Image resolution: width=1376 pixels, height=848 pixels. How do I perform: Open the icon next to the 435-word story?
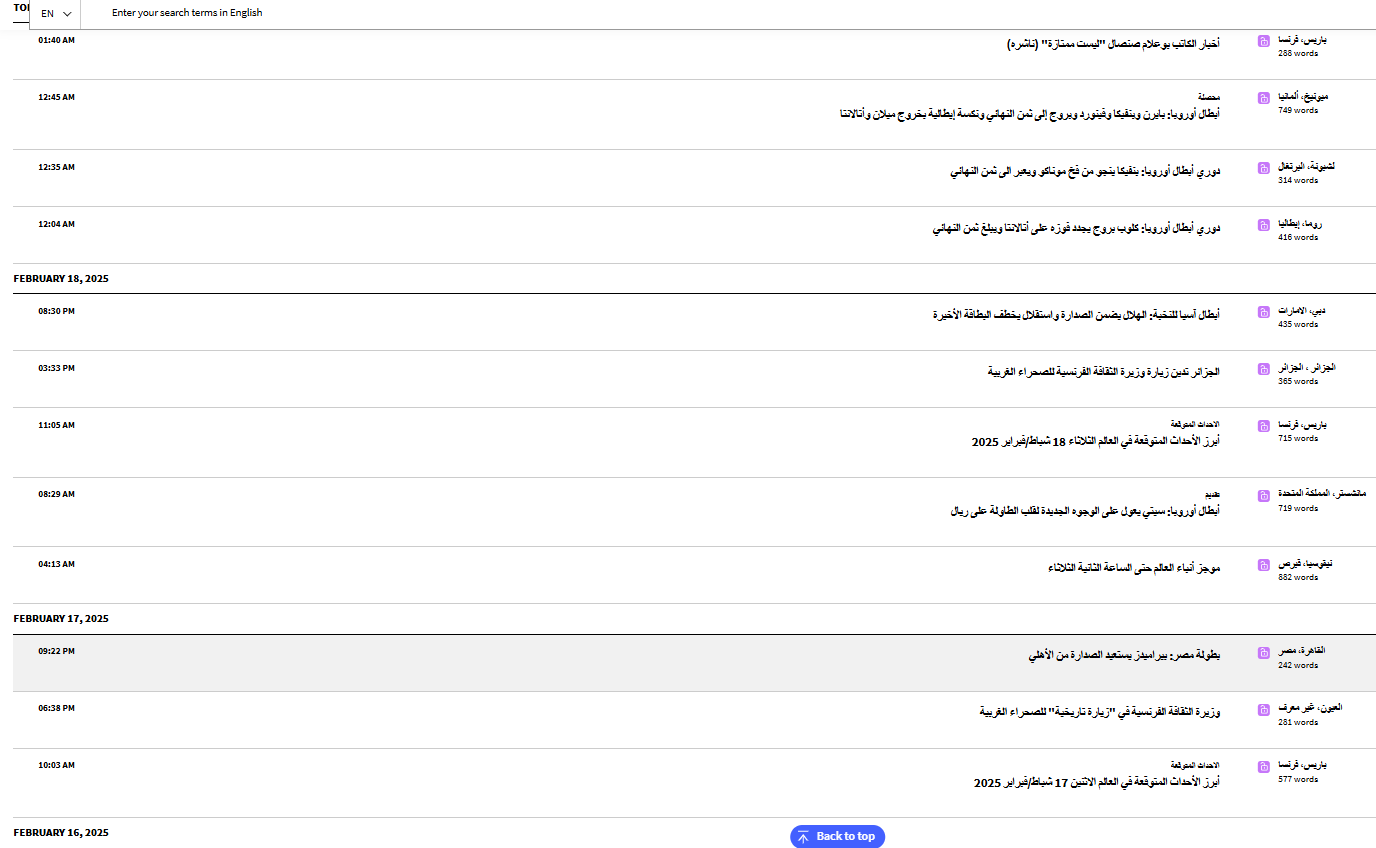tap(1264, 312)
